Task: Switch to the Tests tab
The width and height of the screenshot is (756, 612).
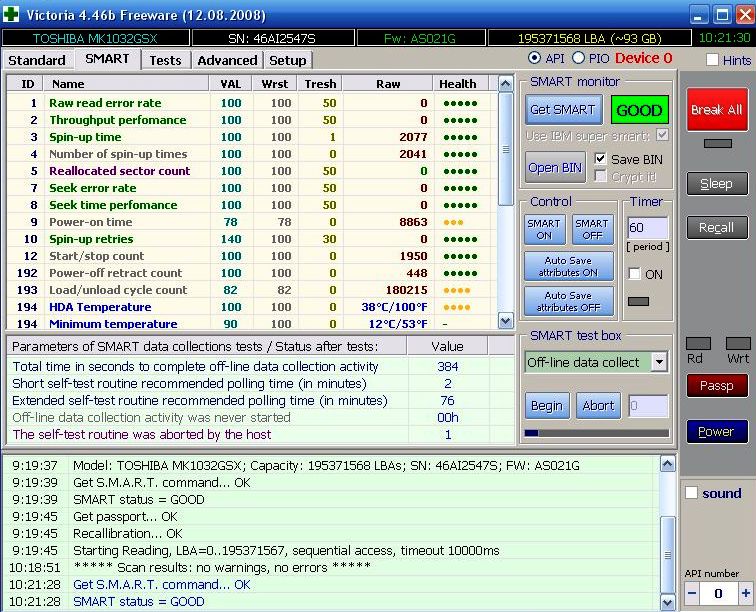Action: 165,60
